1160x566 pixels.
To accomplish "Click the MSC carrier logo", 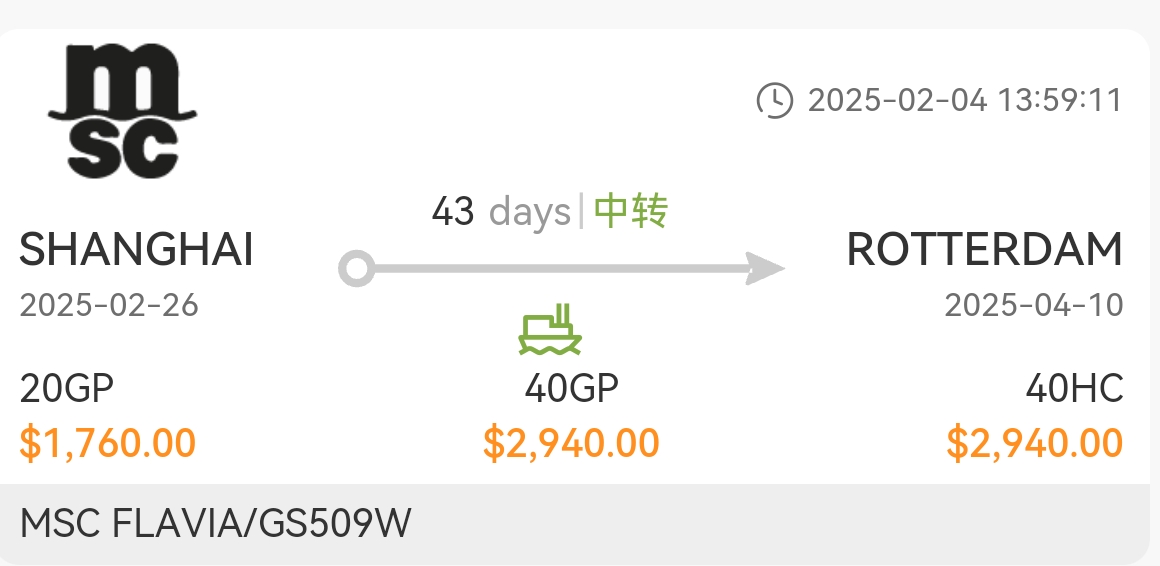I will pyautogui.click(x=122, y=110).
